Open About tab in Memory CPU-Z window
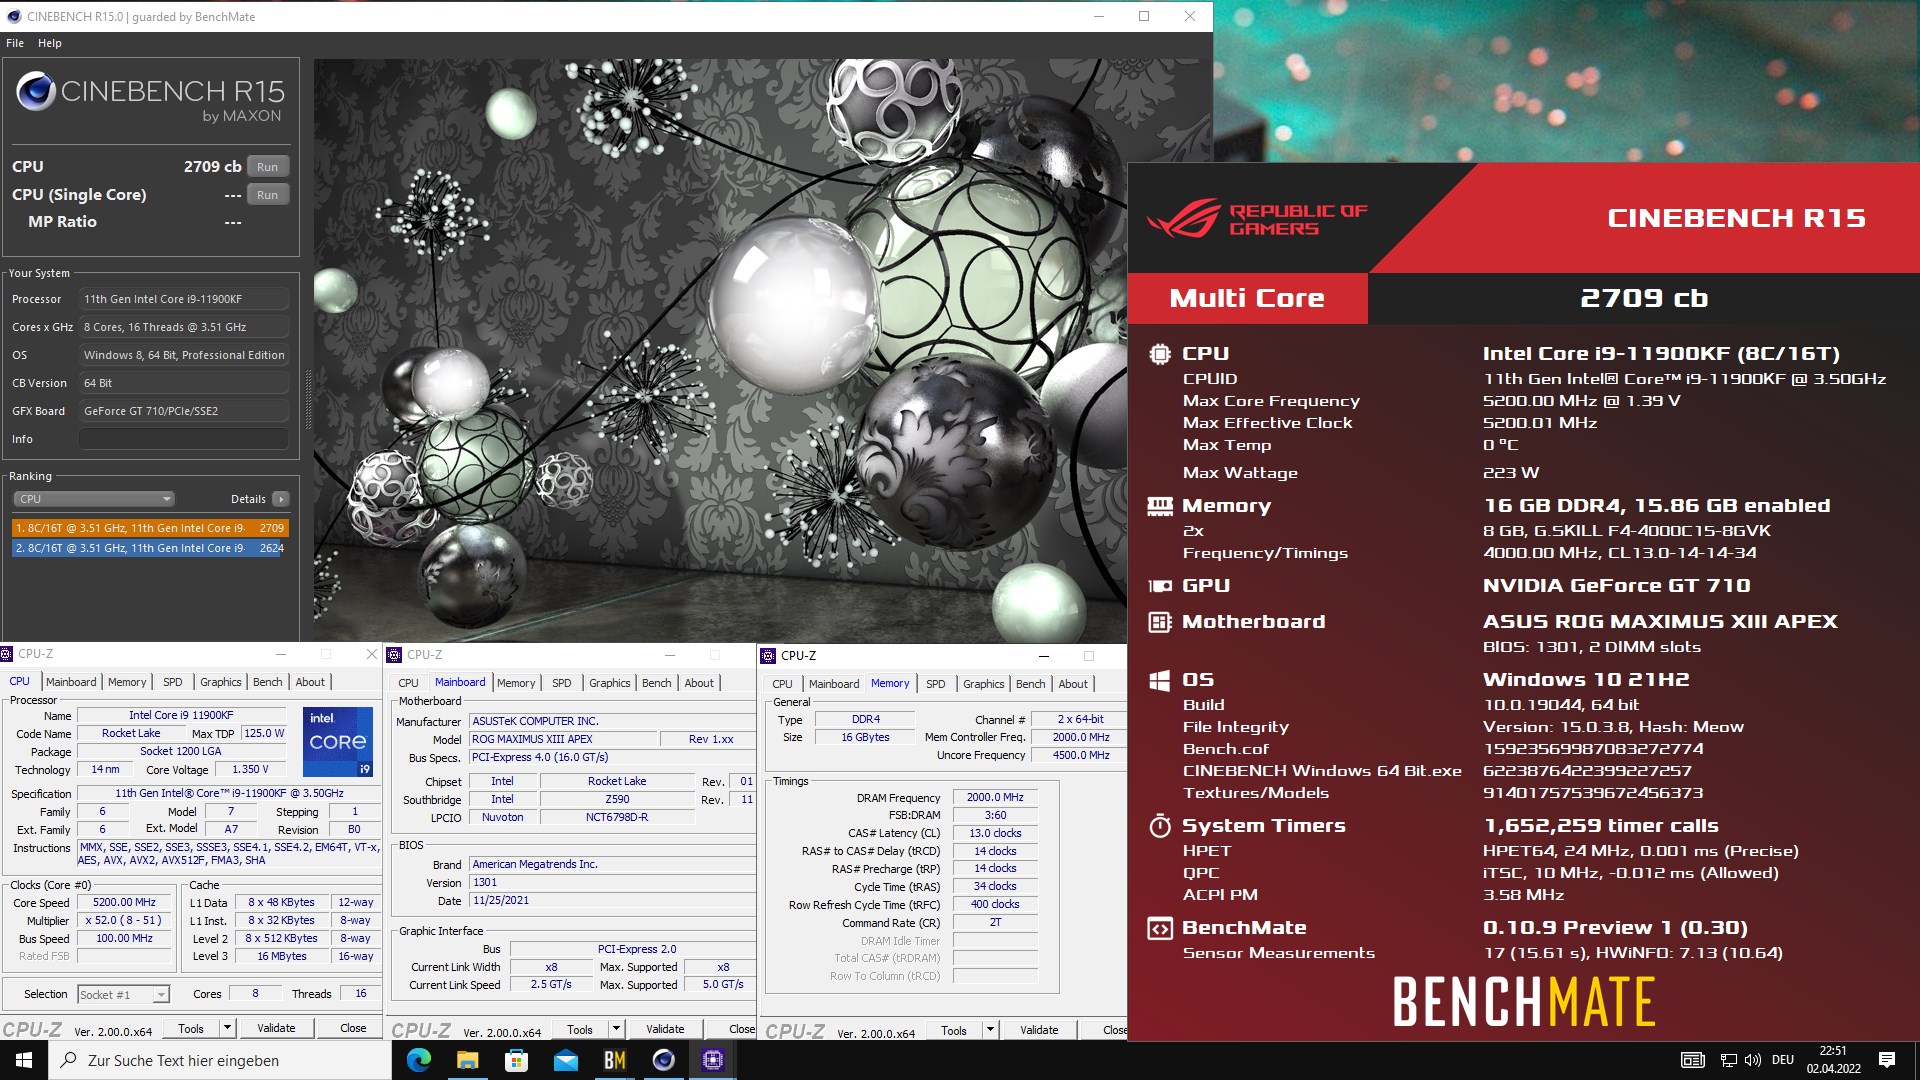This screenshot has width=1920, height=1080. [1073, 684]
